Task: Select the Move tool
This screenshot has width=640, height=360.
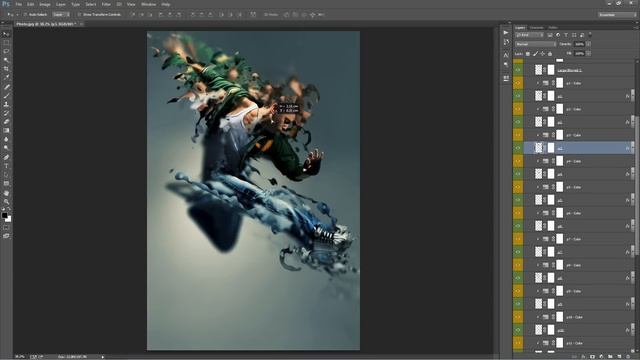Action: 6,34
